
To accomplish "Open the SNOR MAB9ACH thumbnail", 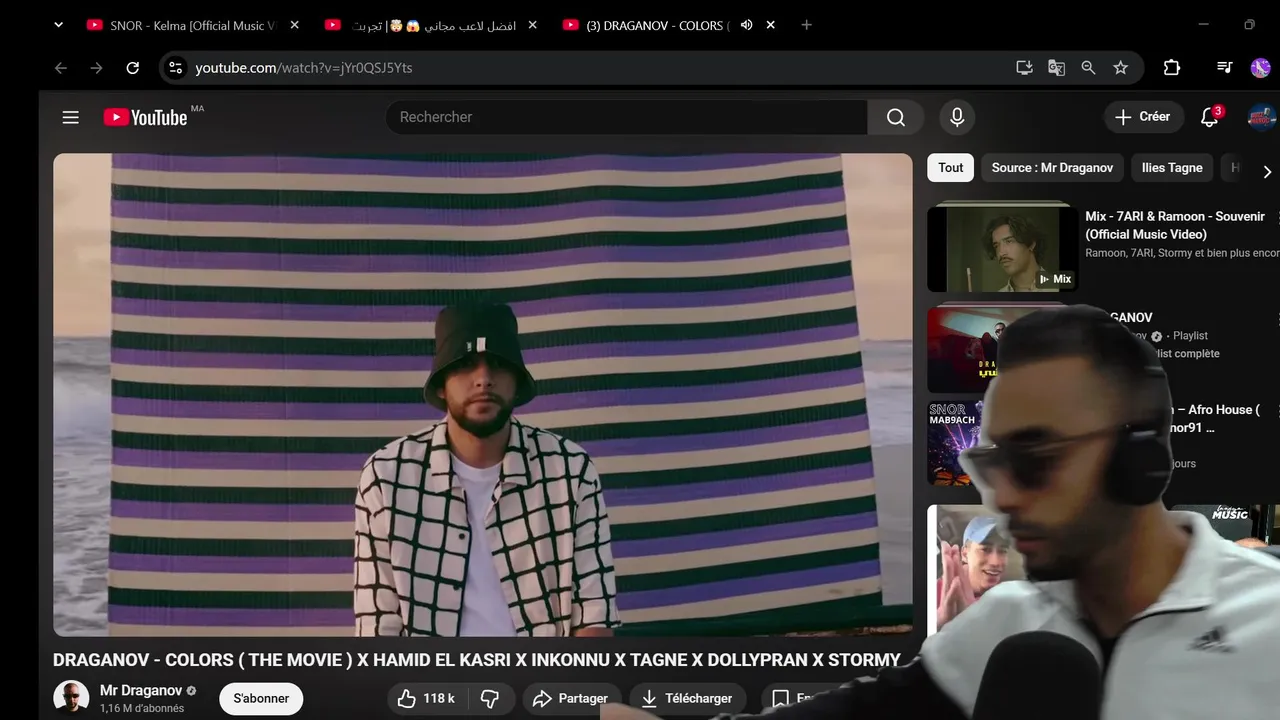I will click(x=953, y=444).
